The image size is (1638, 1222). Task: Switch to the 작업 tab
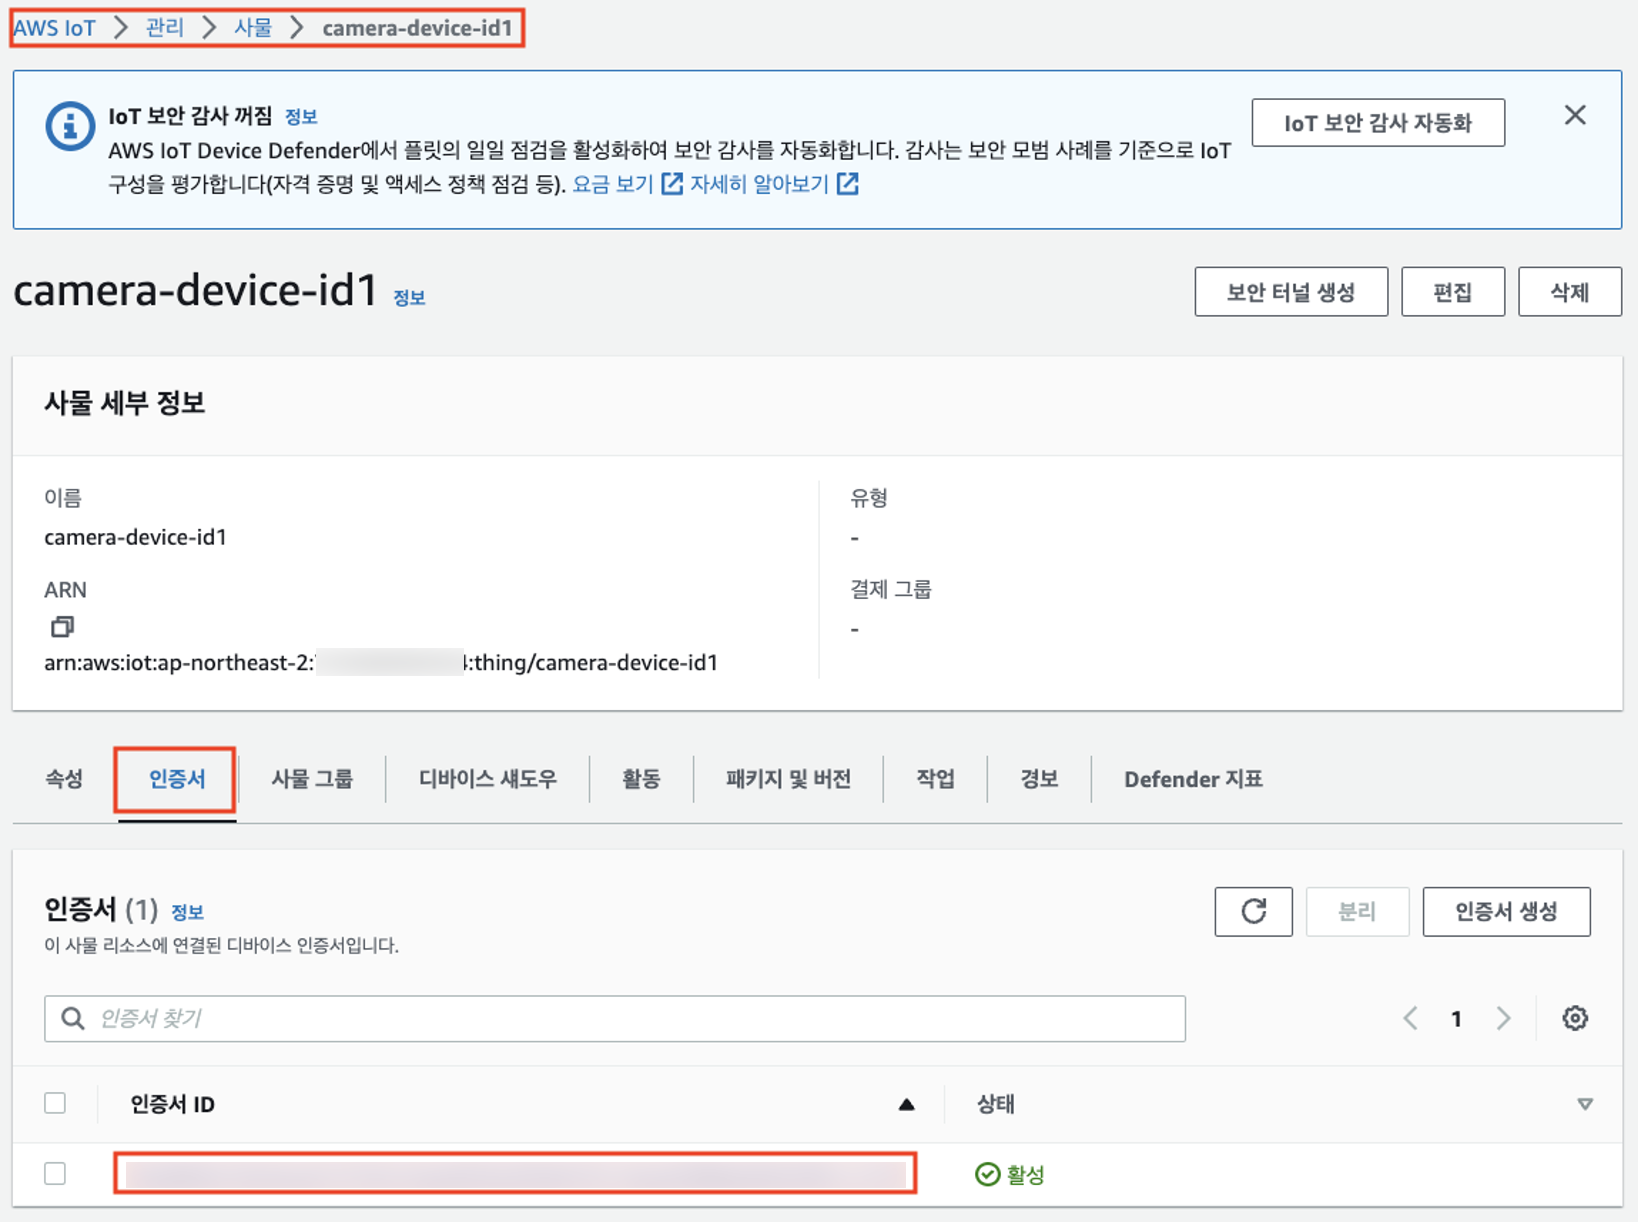click(935, 779)
